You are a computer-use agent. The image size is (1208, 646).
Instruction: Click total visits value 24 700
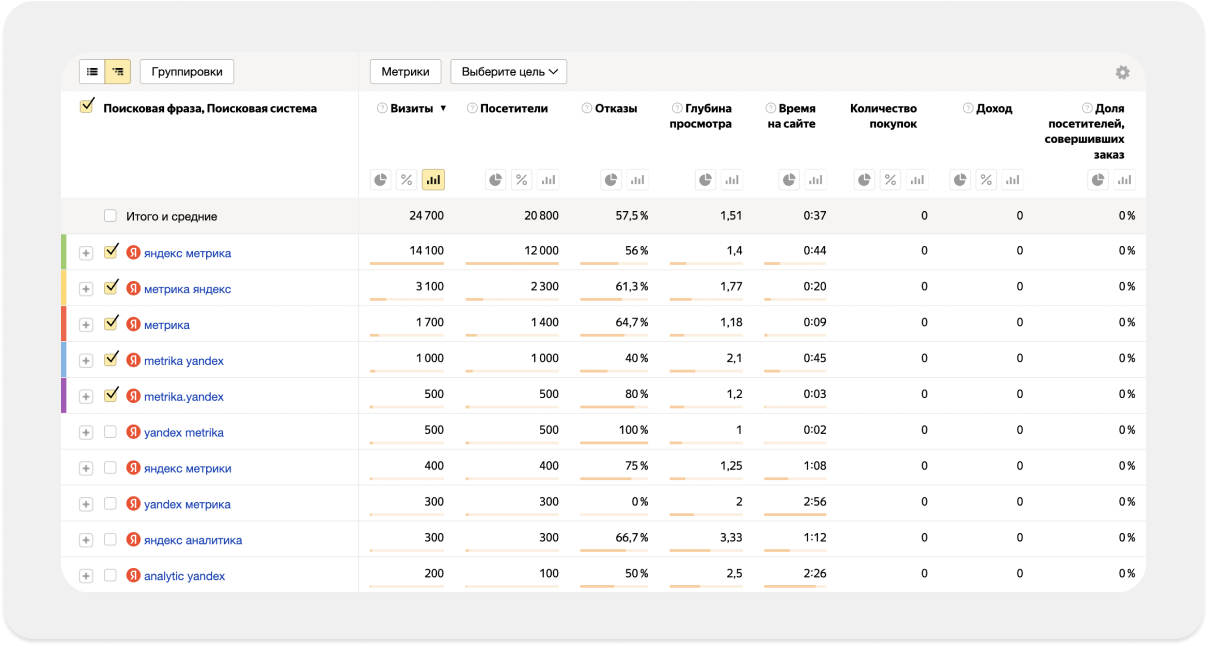pyautogui.click(x=426, y=216)
